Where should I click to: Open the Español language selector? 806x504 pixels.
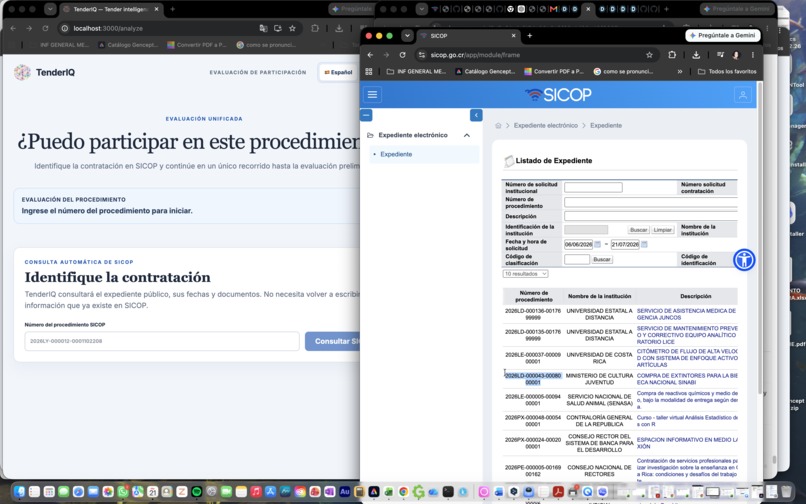click(x=338, y=73)
